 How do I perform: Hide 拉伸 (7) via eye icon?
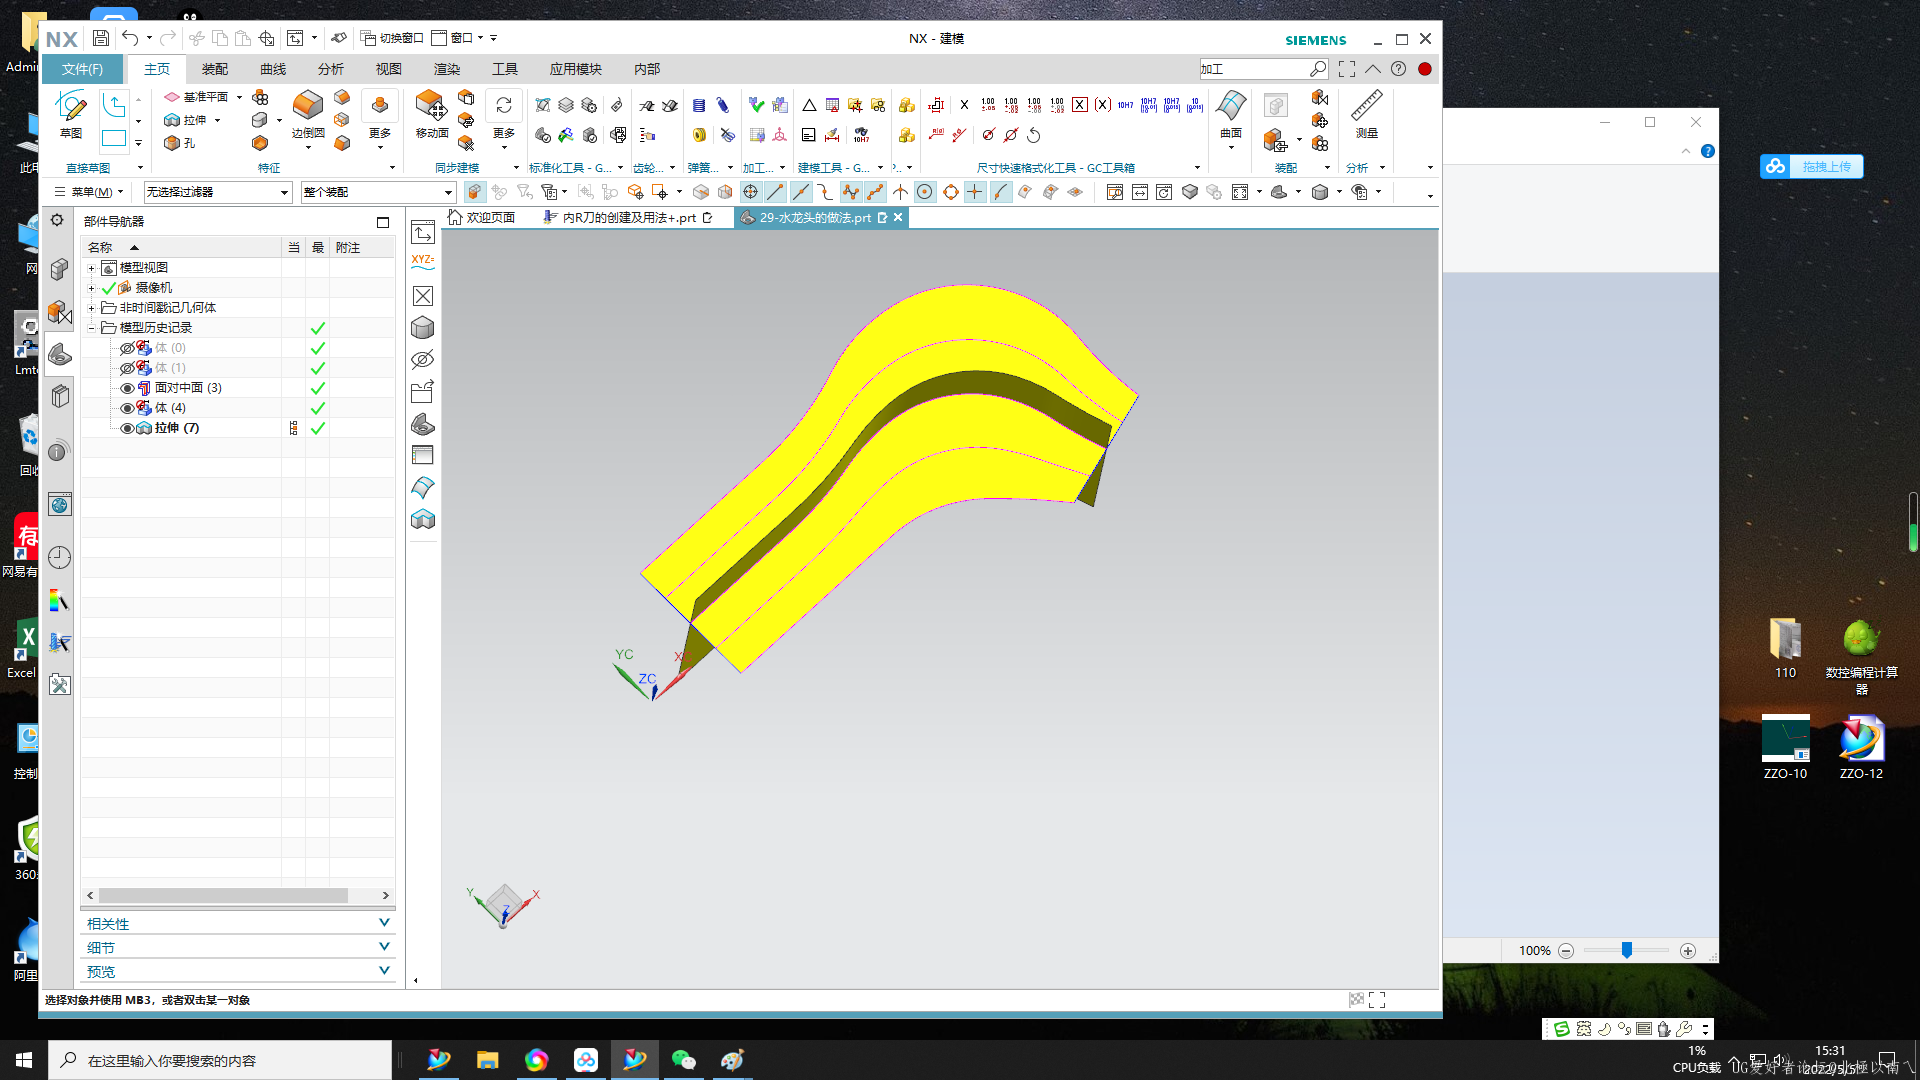pos(127,428)
